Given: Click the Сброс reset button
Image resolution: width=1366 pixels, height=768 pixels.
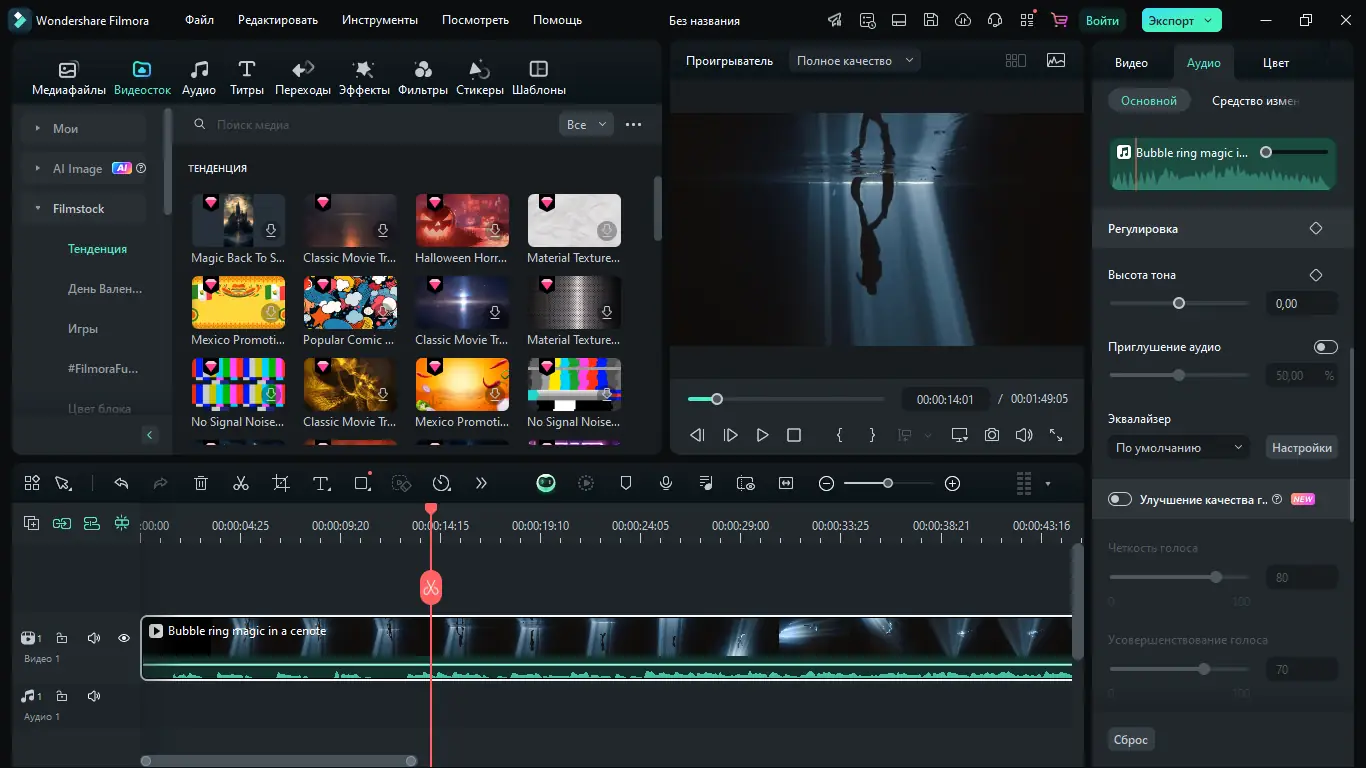Looking at the screenshot, I should click(1131, 740).
